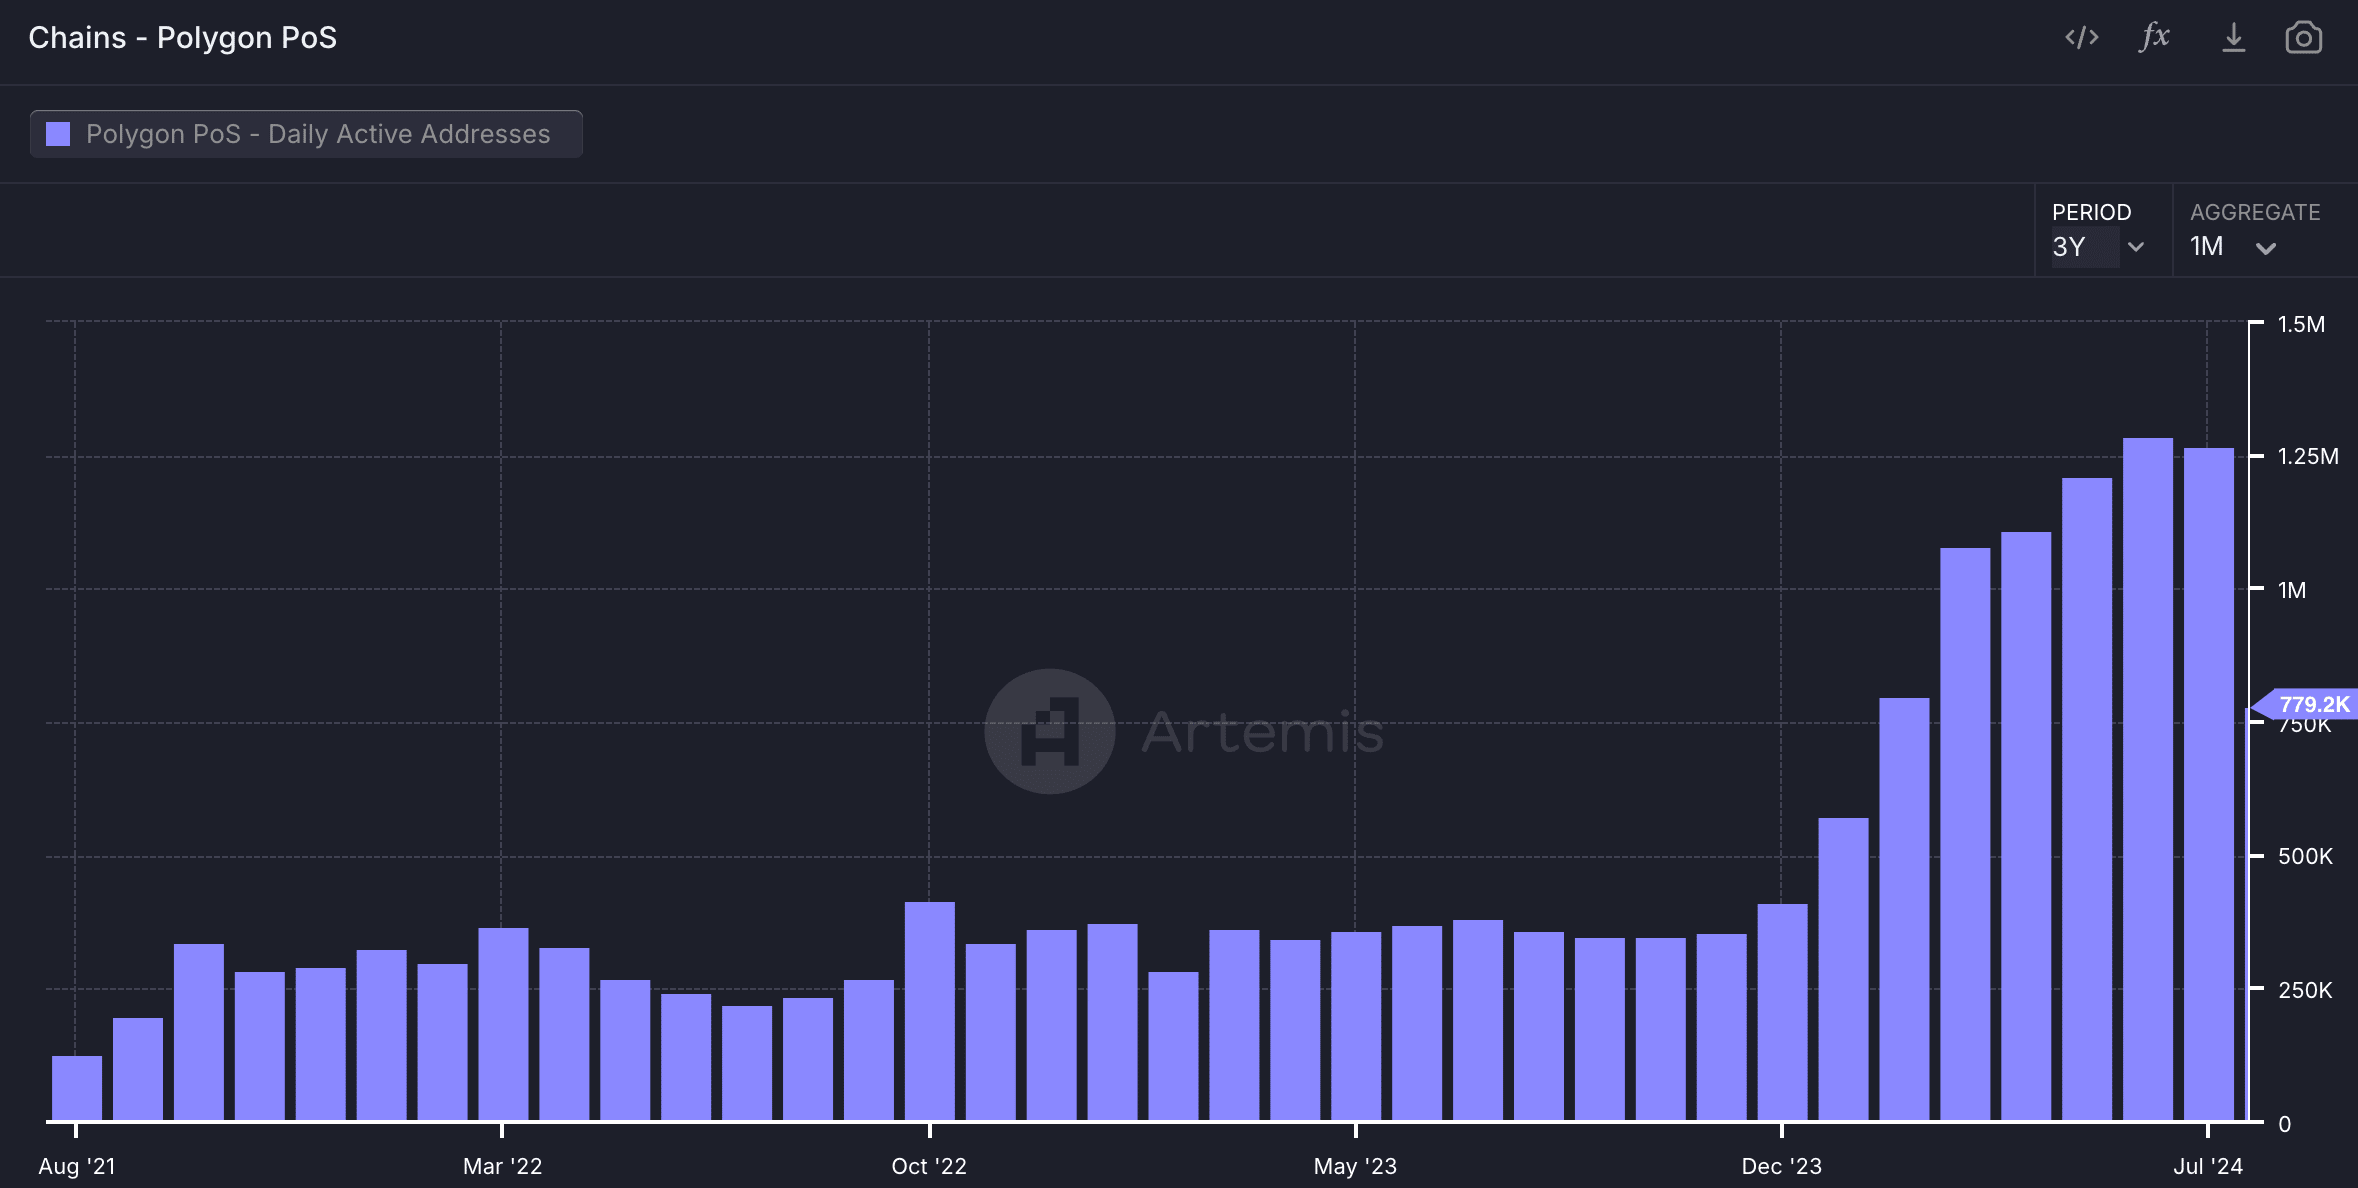Click the PERIOD dropdown chevron
Screen dimensions: 2358x1188
[x=2136, y=247]
